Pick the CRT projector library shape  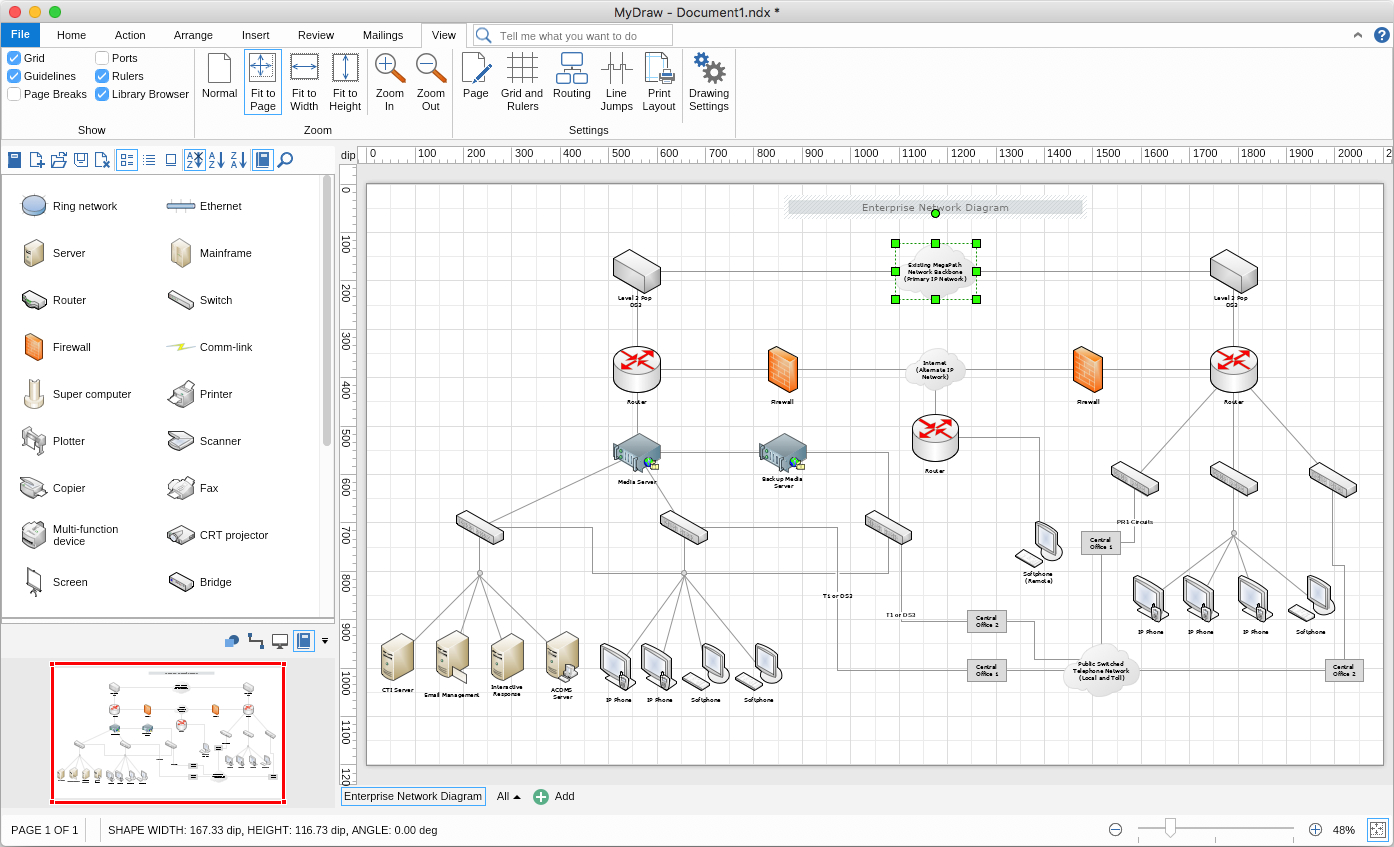tap(181, 535)
